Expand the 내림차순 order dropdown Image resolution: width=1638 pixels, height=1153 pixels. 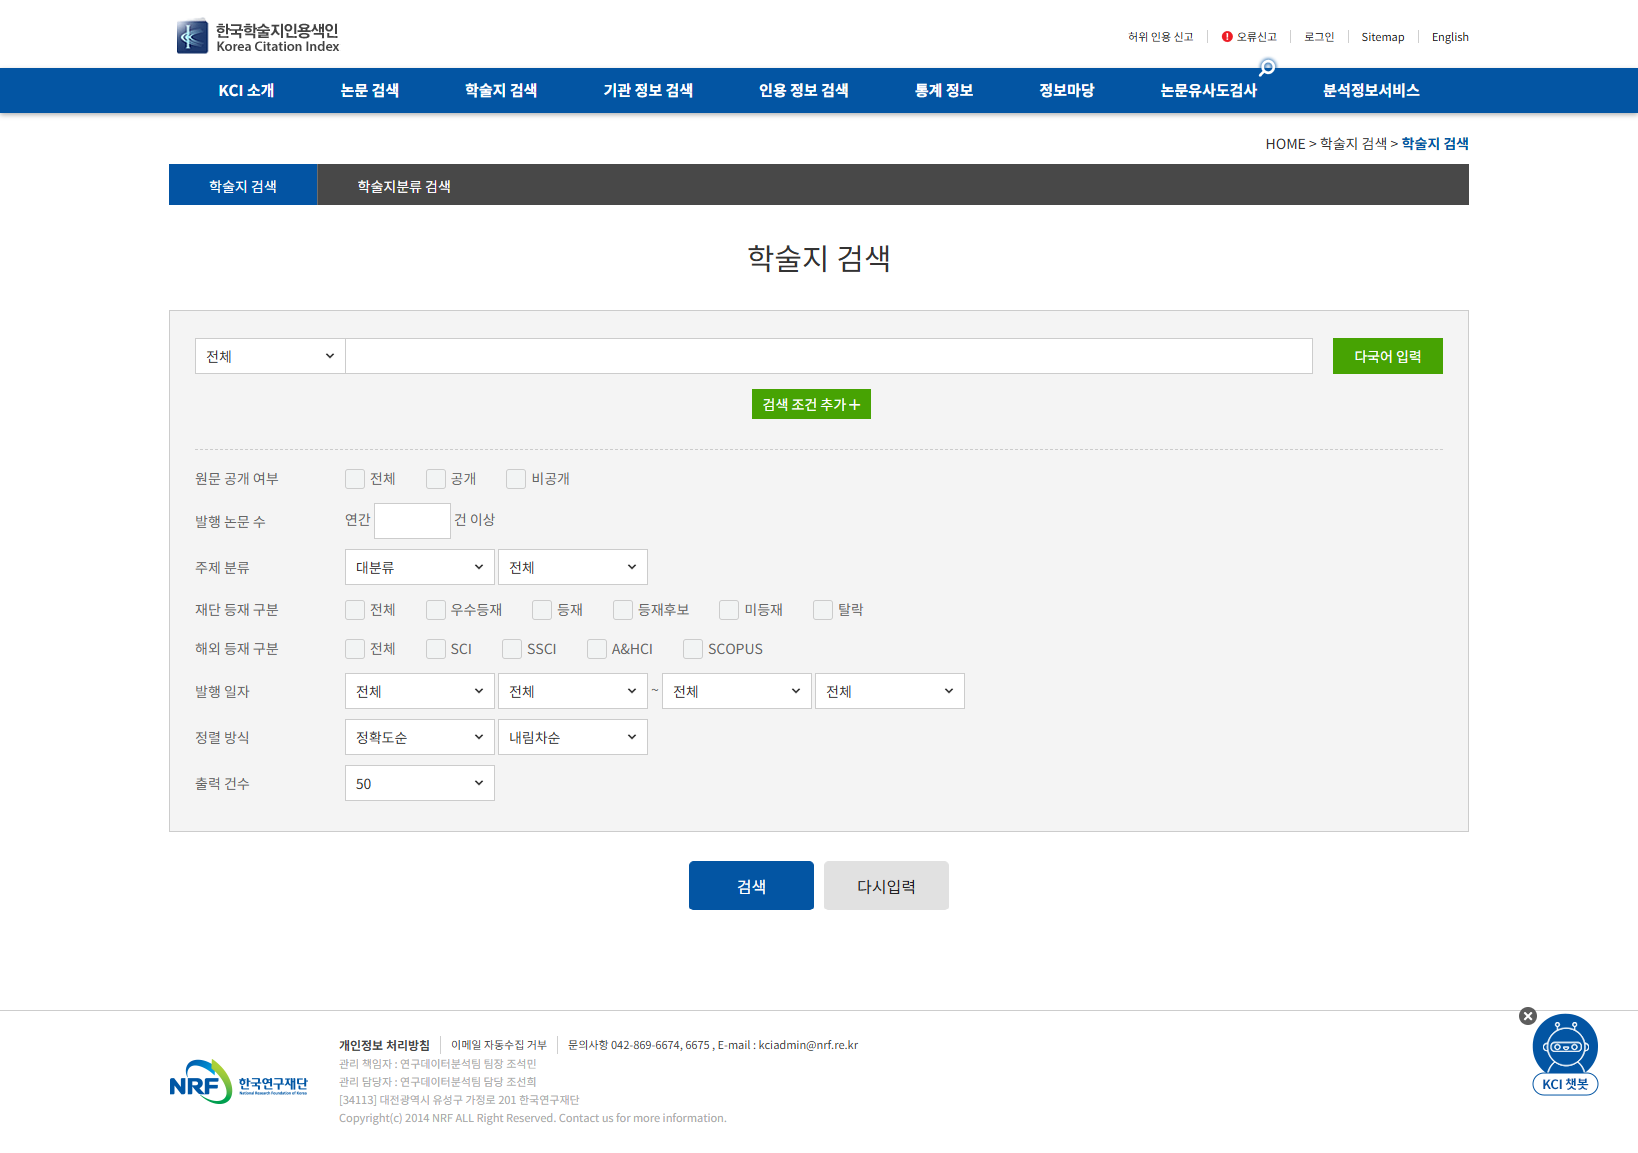pos(572,737)
